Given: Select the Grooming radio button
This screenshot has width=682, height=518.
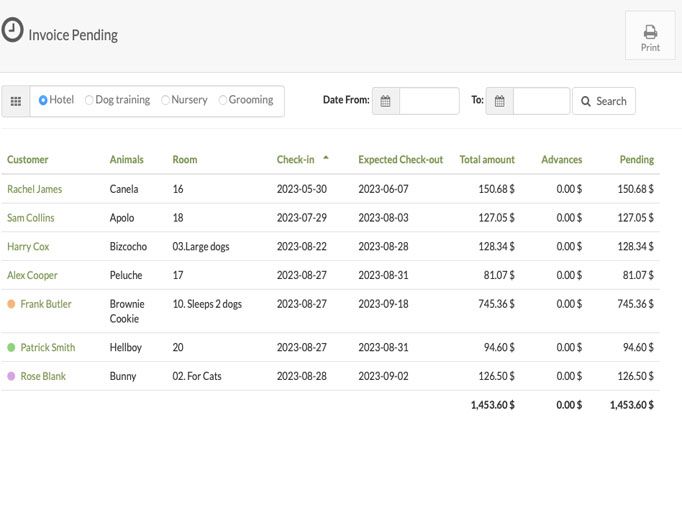Looking at the screenshot, I should (x=223, y=100).
